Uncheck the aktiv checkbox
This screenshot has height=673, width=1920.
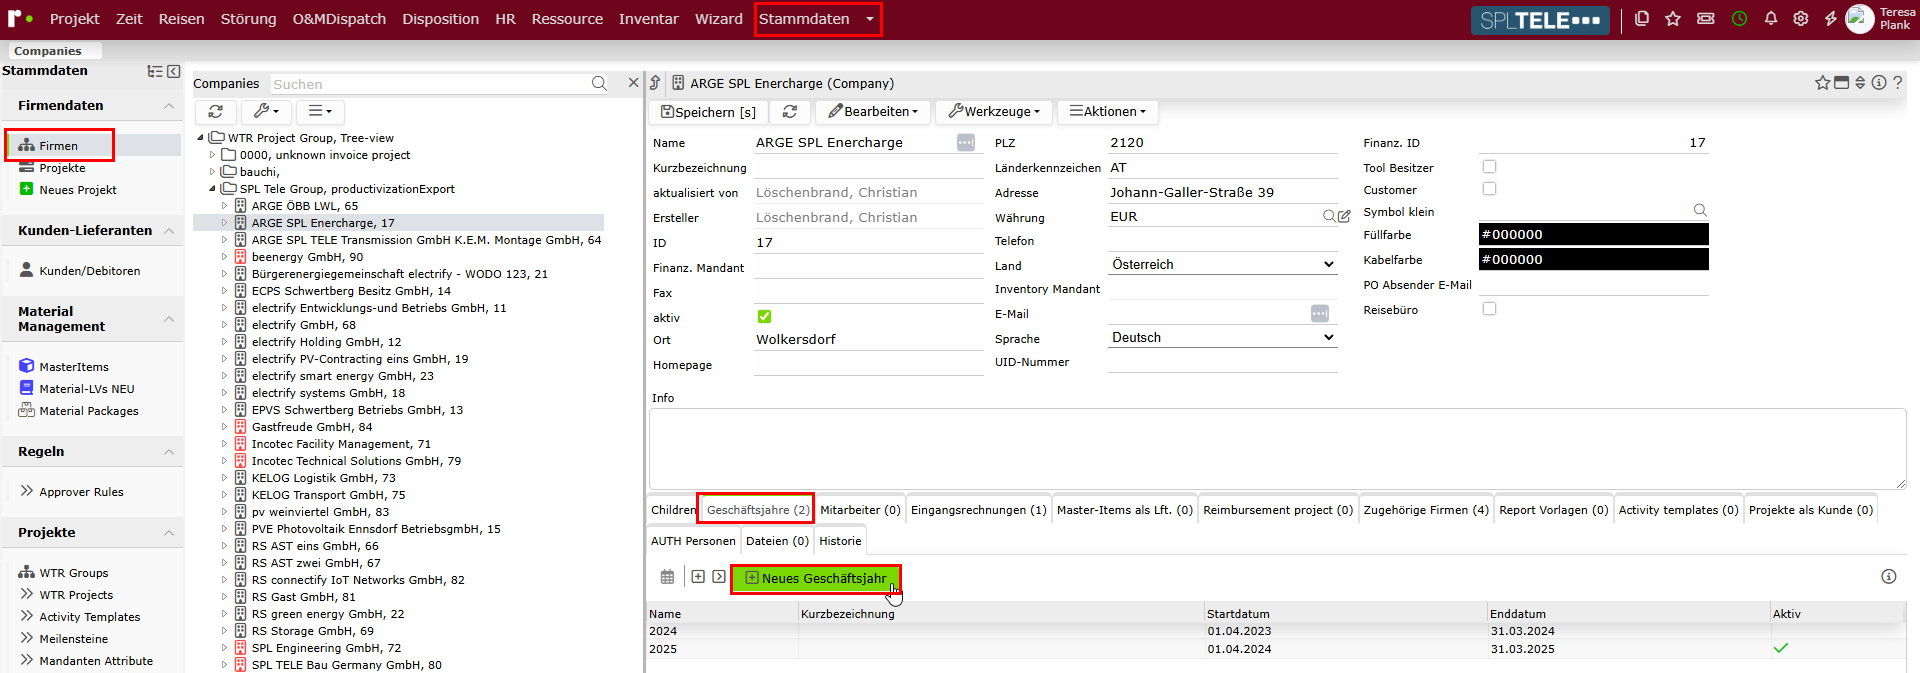764,317
